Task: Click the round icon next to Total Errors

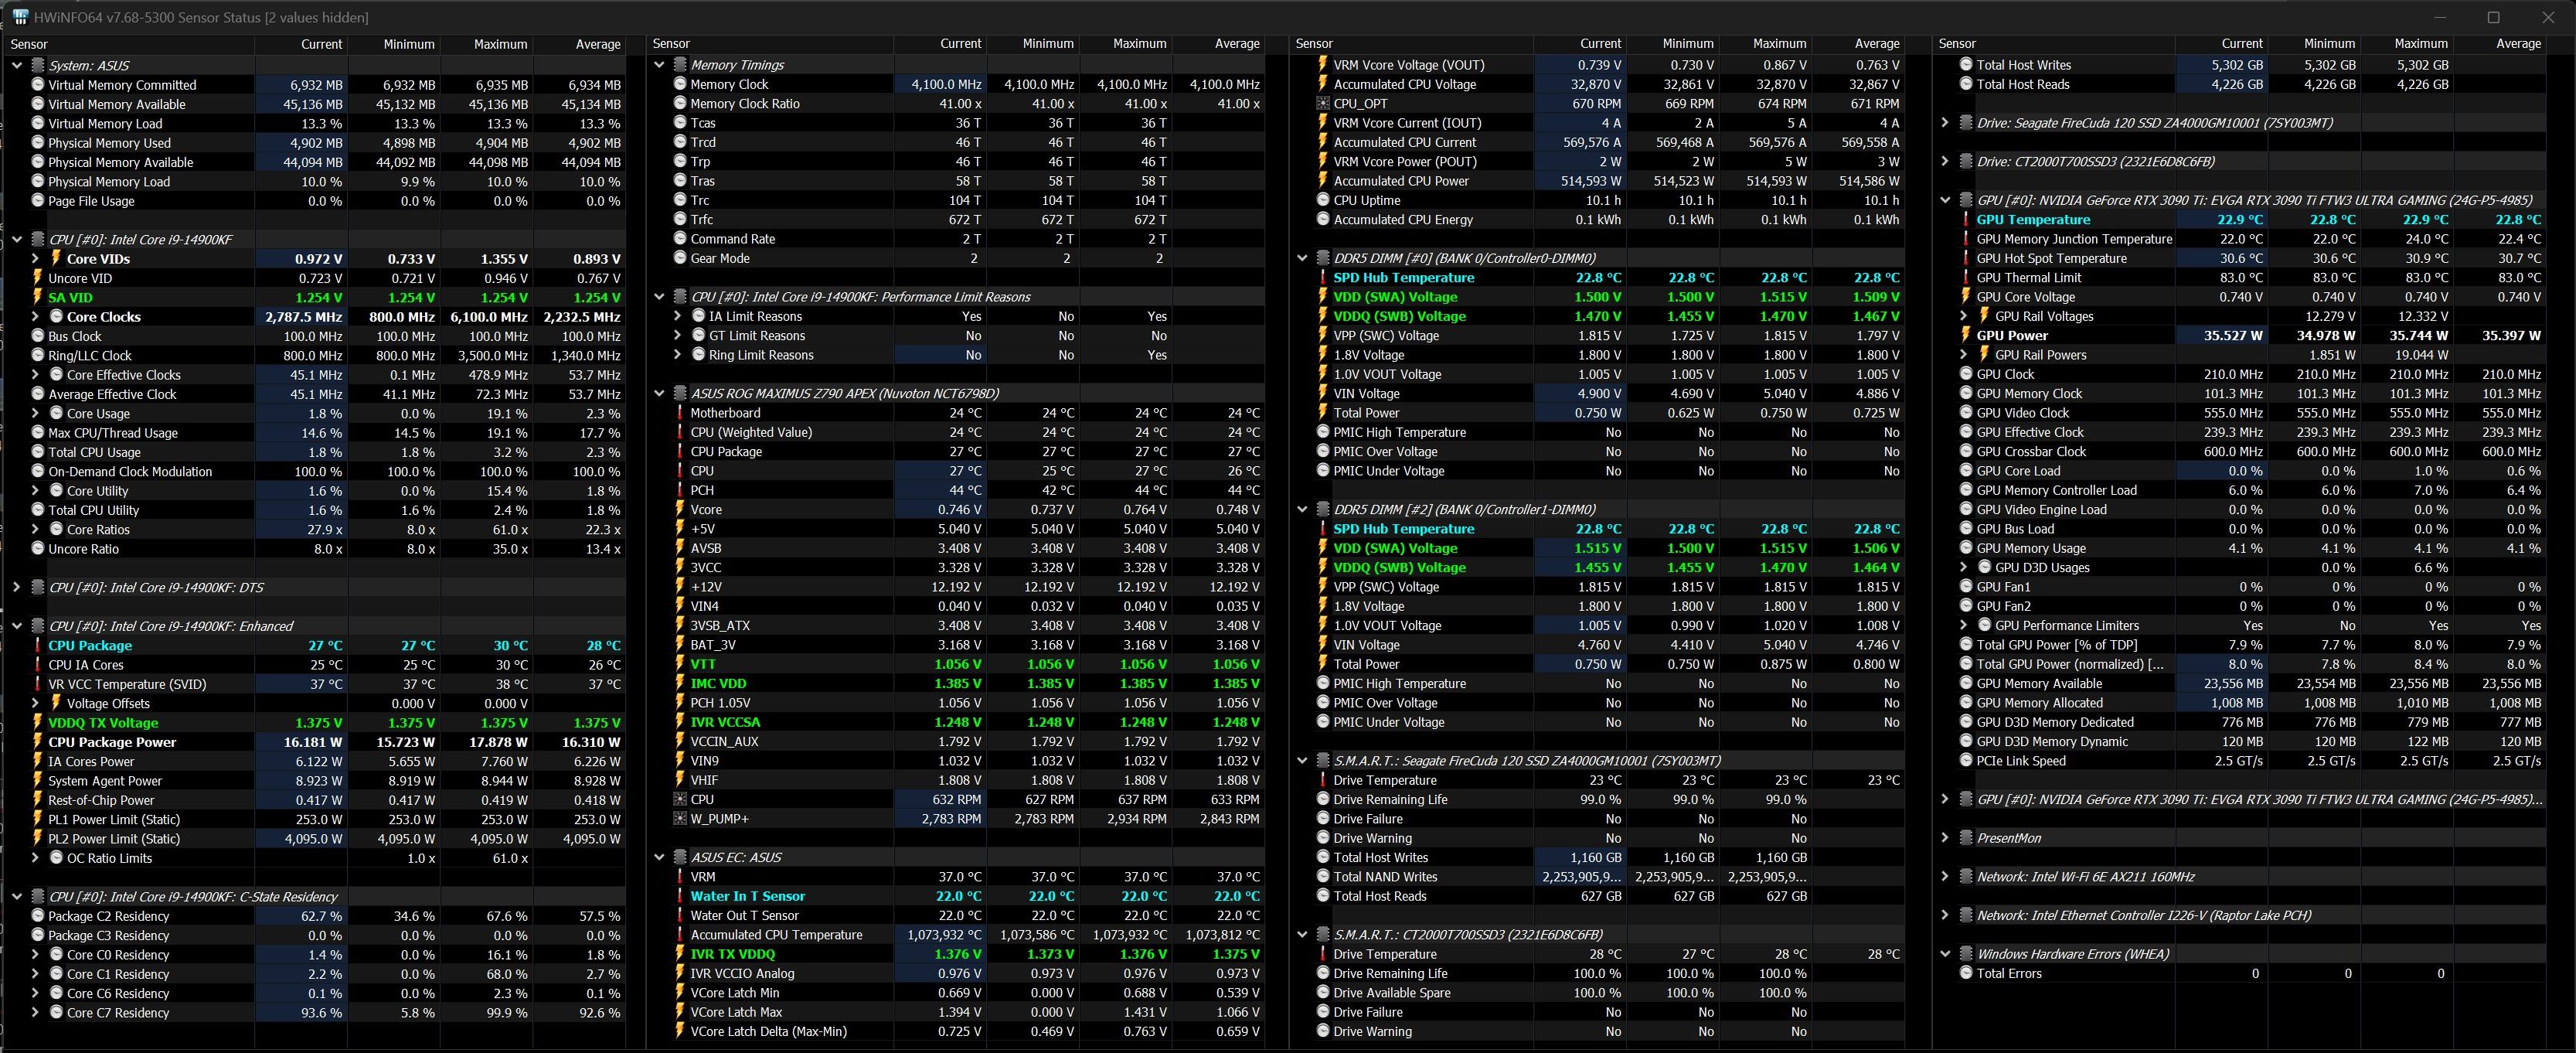Action: coord(1966,973)
